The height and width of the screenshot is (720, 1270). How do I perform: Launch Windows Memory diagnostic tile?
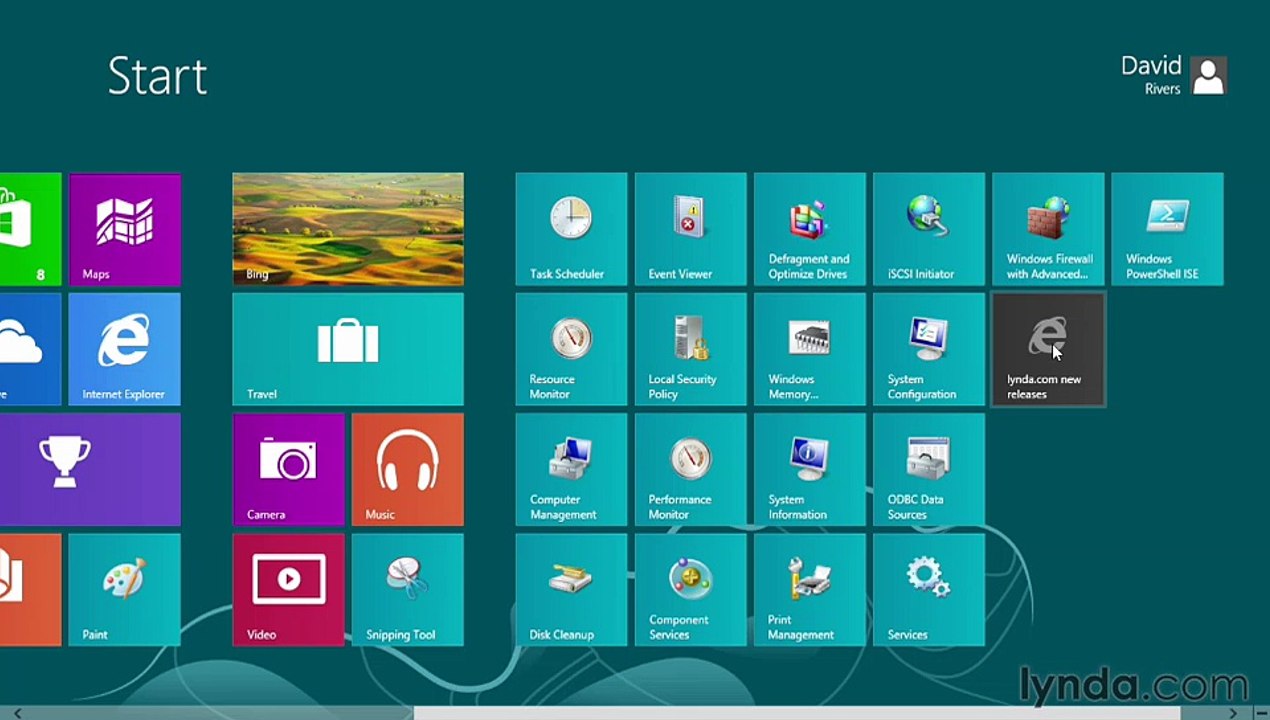[x=809, y=349]
